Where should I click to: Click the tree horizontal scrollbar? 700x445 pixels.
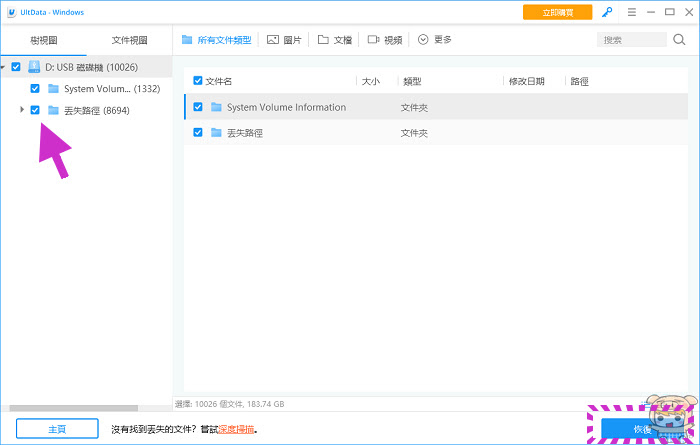[74, 408]
